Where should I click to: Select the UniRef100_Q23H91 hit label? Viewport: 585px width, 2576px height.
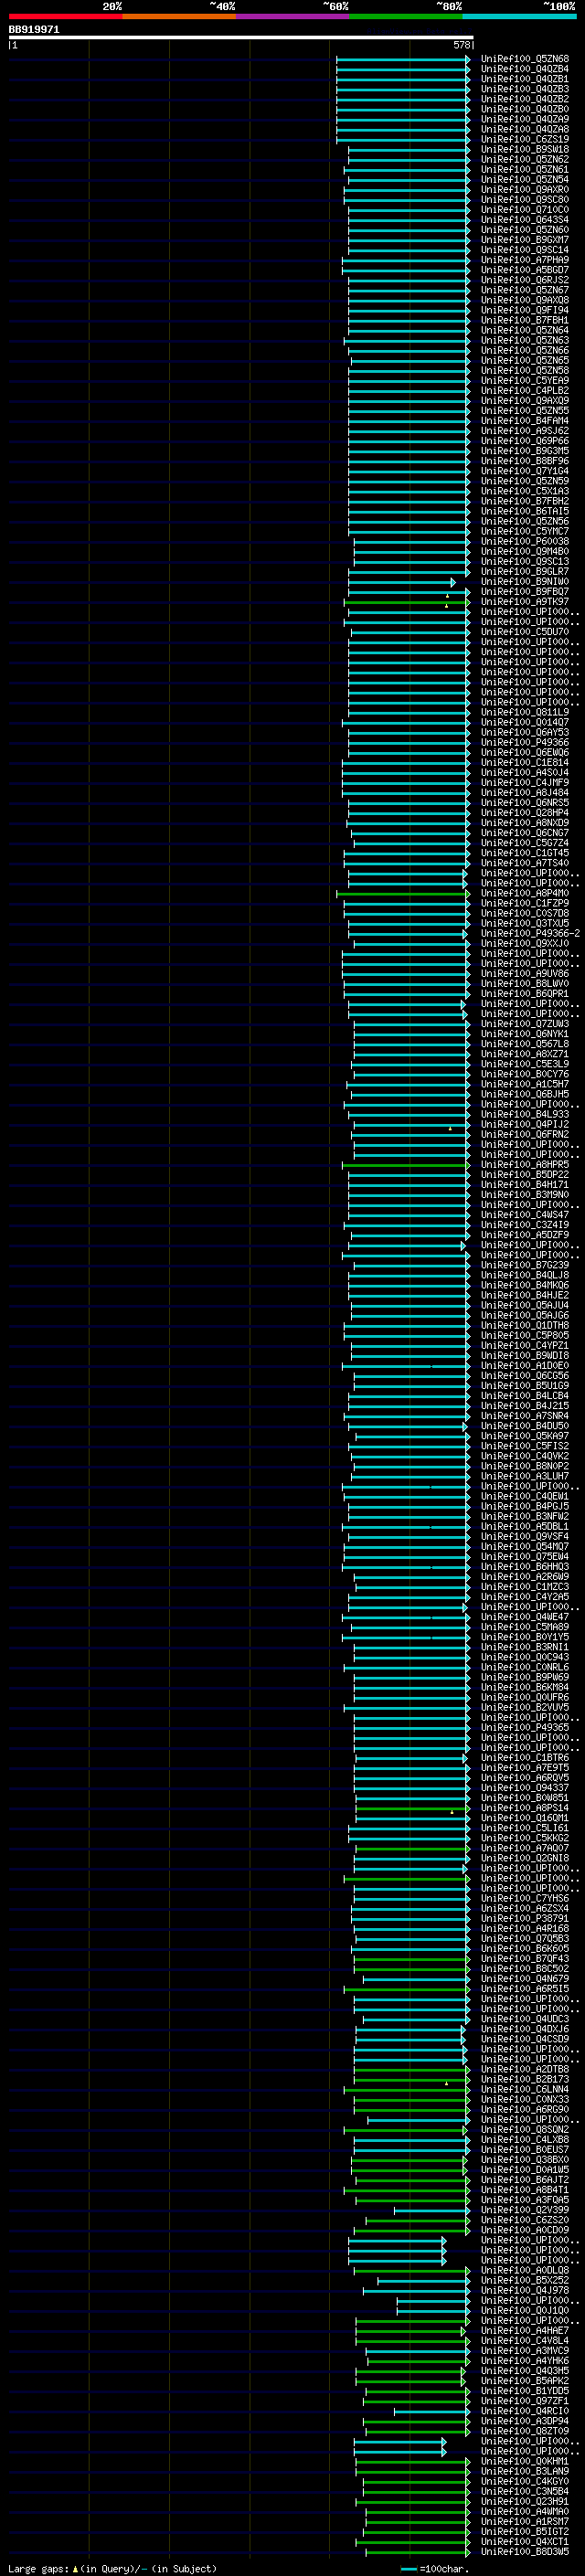(525, 2501)
